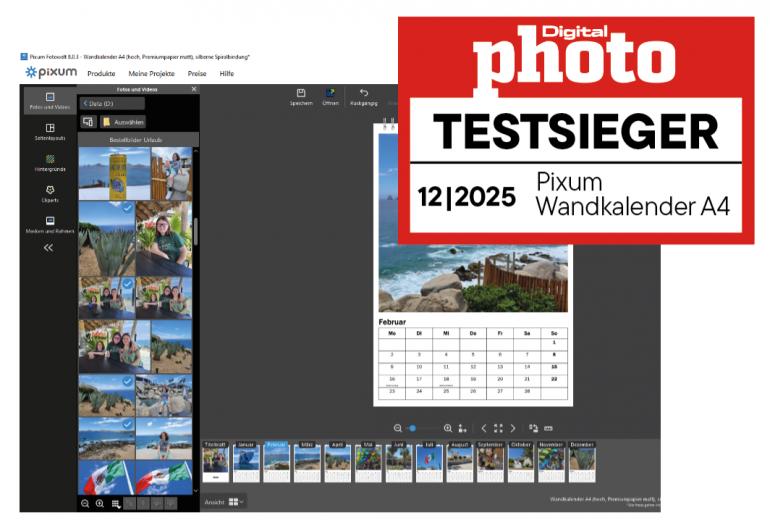Open the Fotos und Videos sidebar panel

pyautogui.click(x=50, y=101)
